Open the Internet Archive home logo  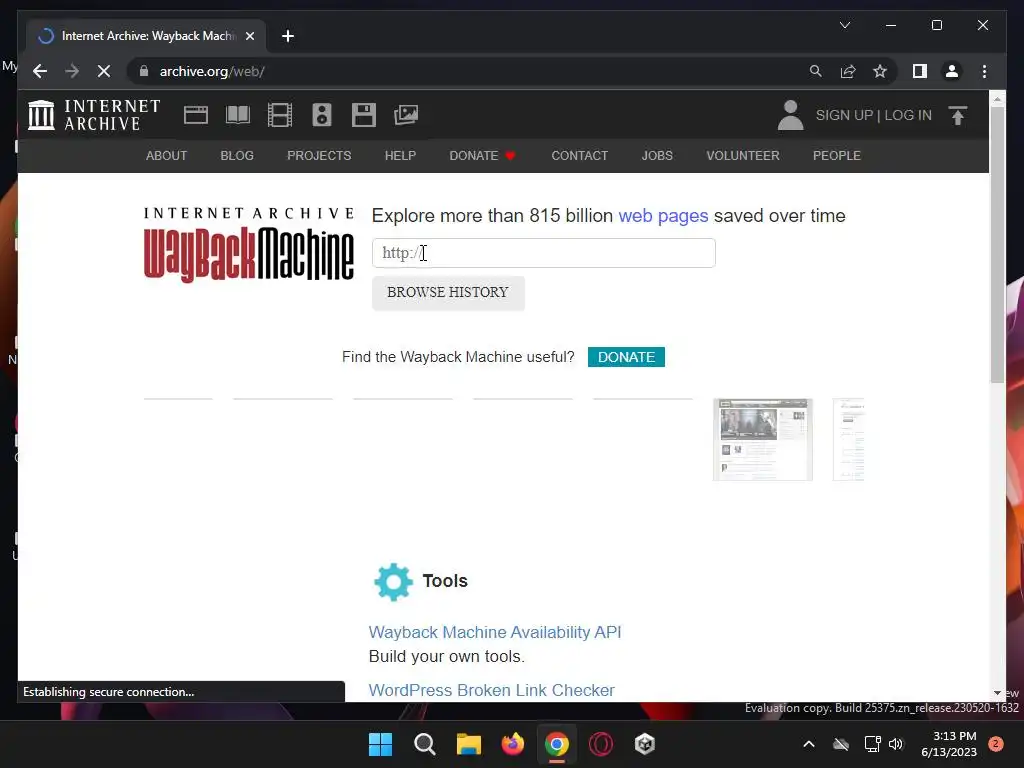[x=94, y=115]
